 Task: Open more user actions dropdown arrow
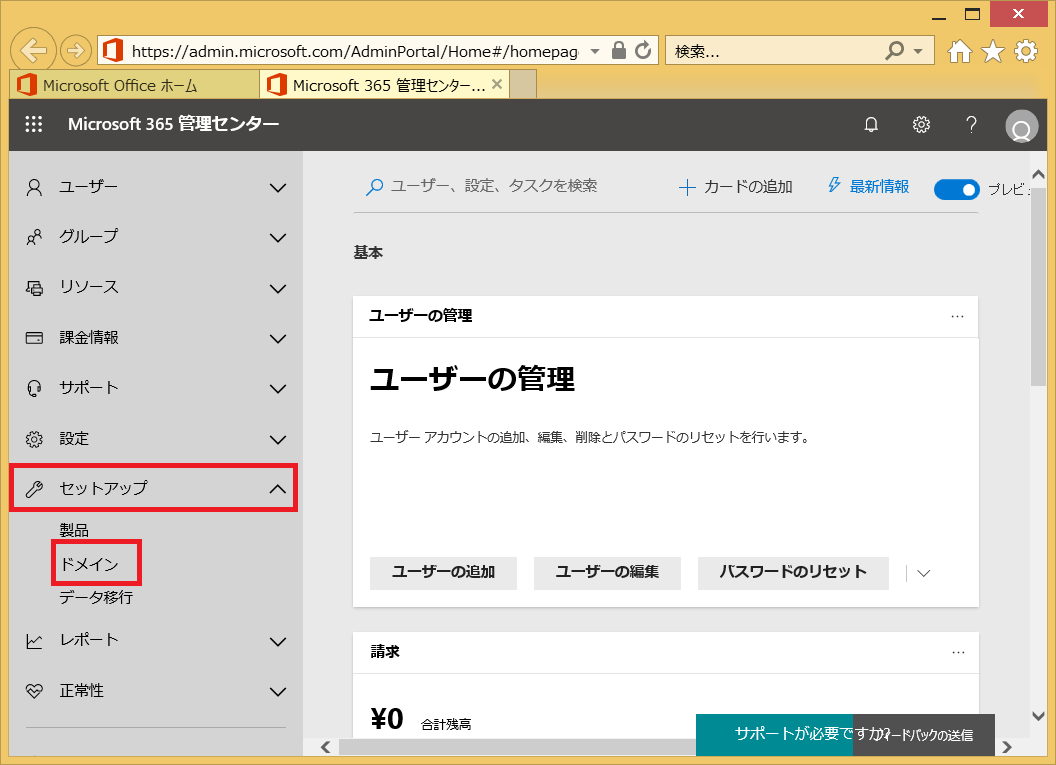coord(923,574)
